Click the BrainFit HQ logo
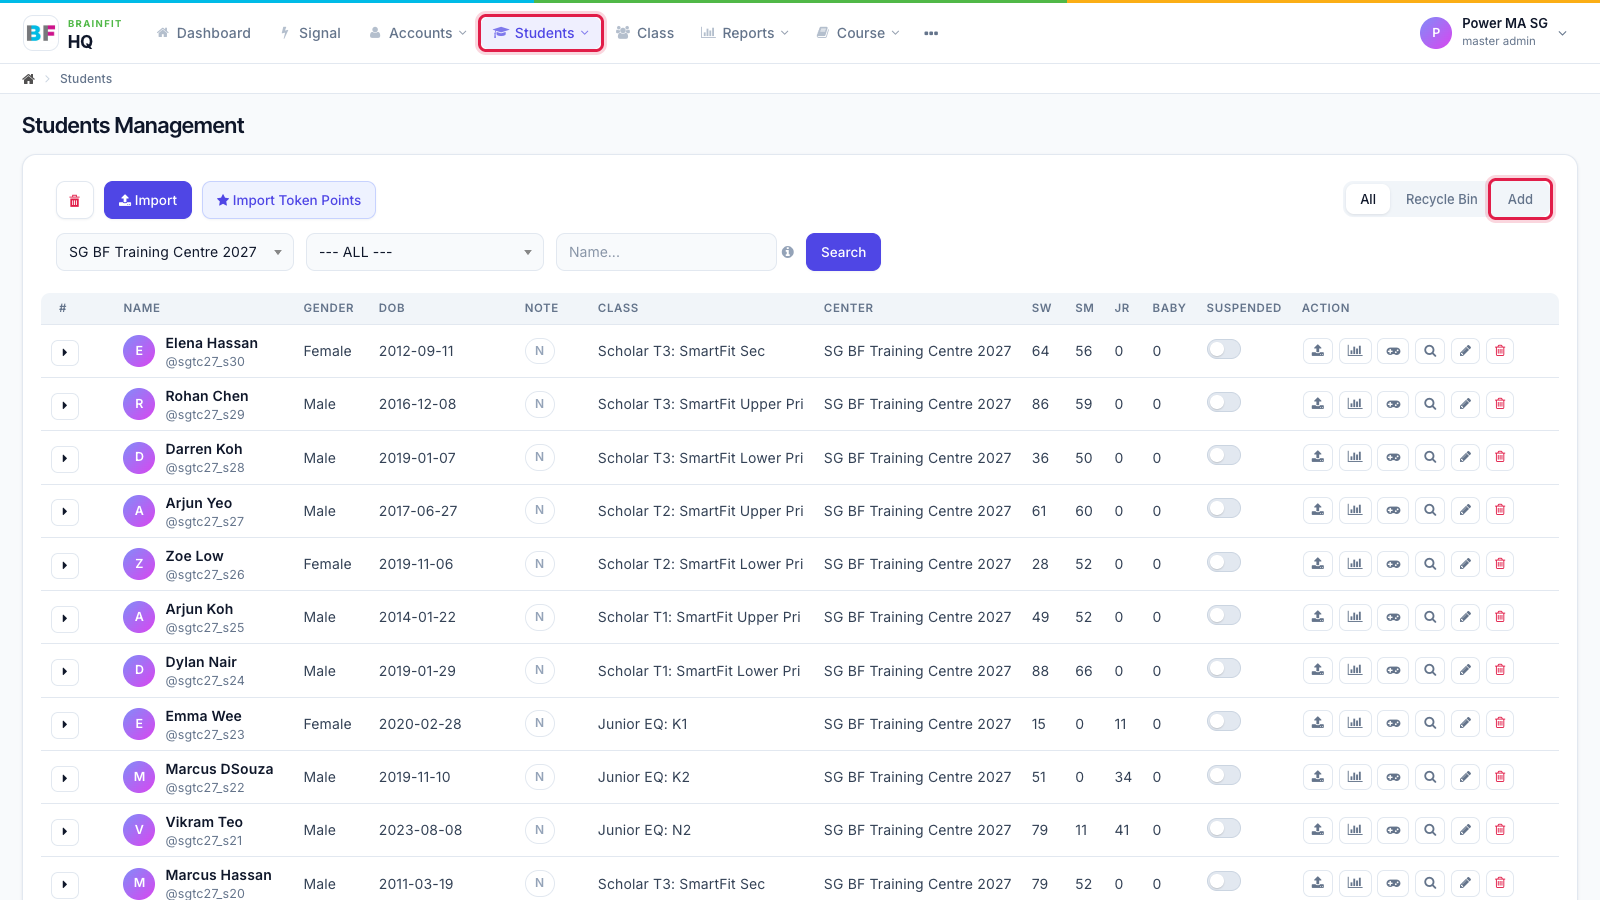This screenshot has width=1600, height=900. point(73,33)
